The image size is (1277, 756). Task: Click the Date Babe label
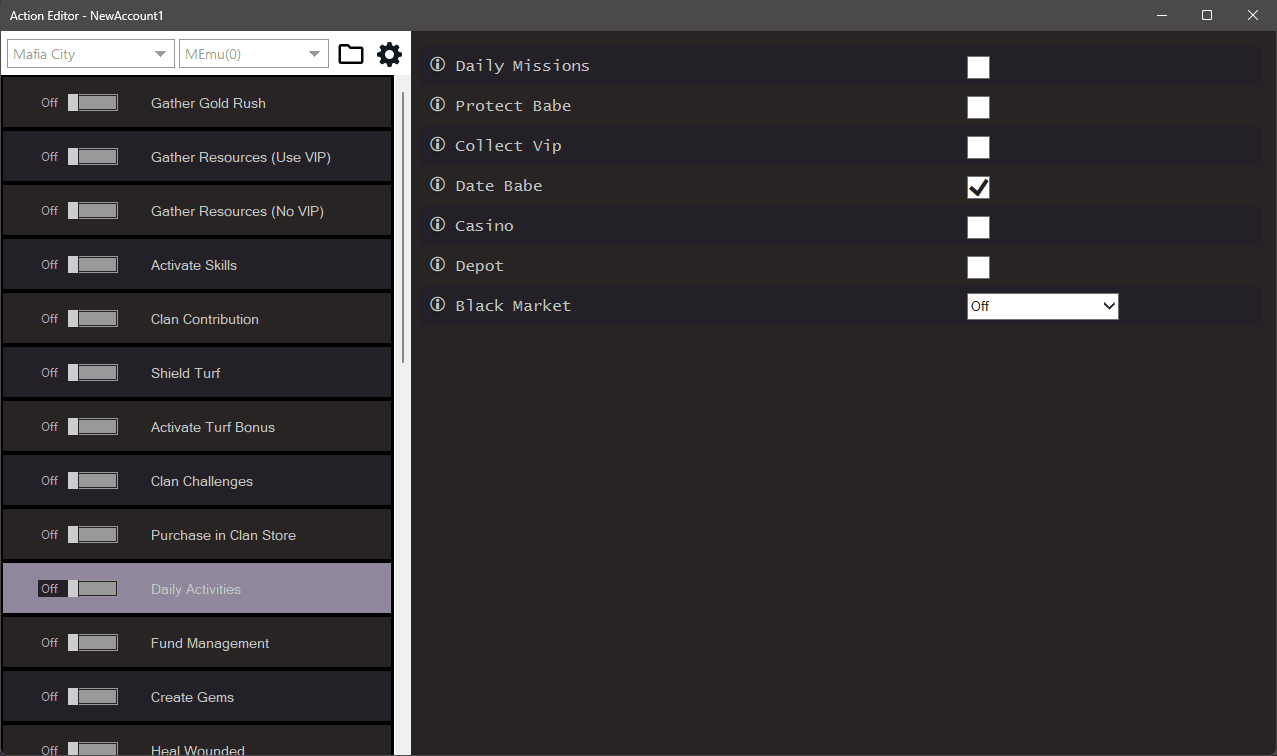coord(499,186)
